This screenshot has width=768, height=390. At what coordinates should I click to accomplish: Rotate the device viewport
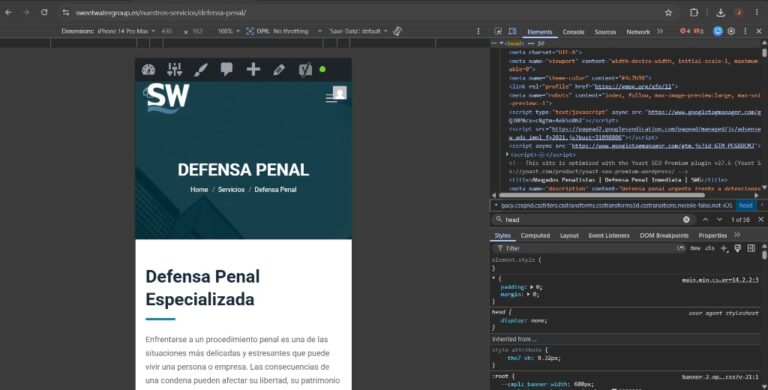tap(397, 31)
